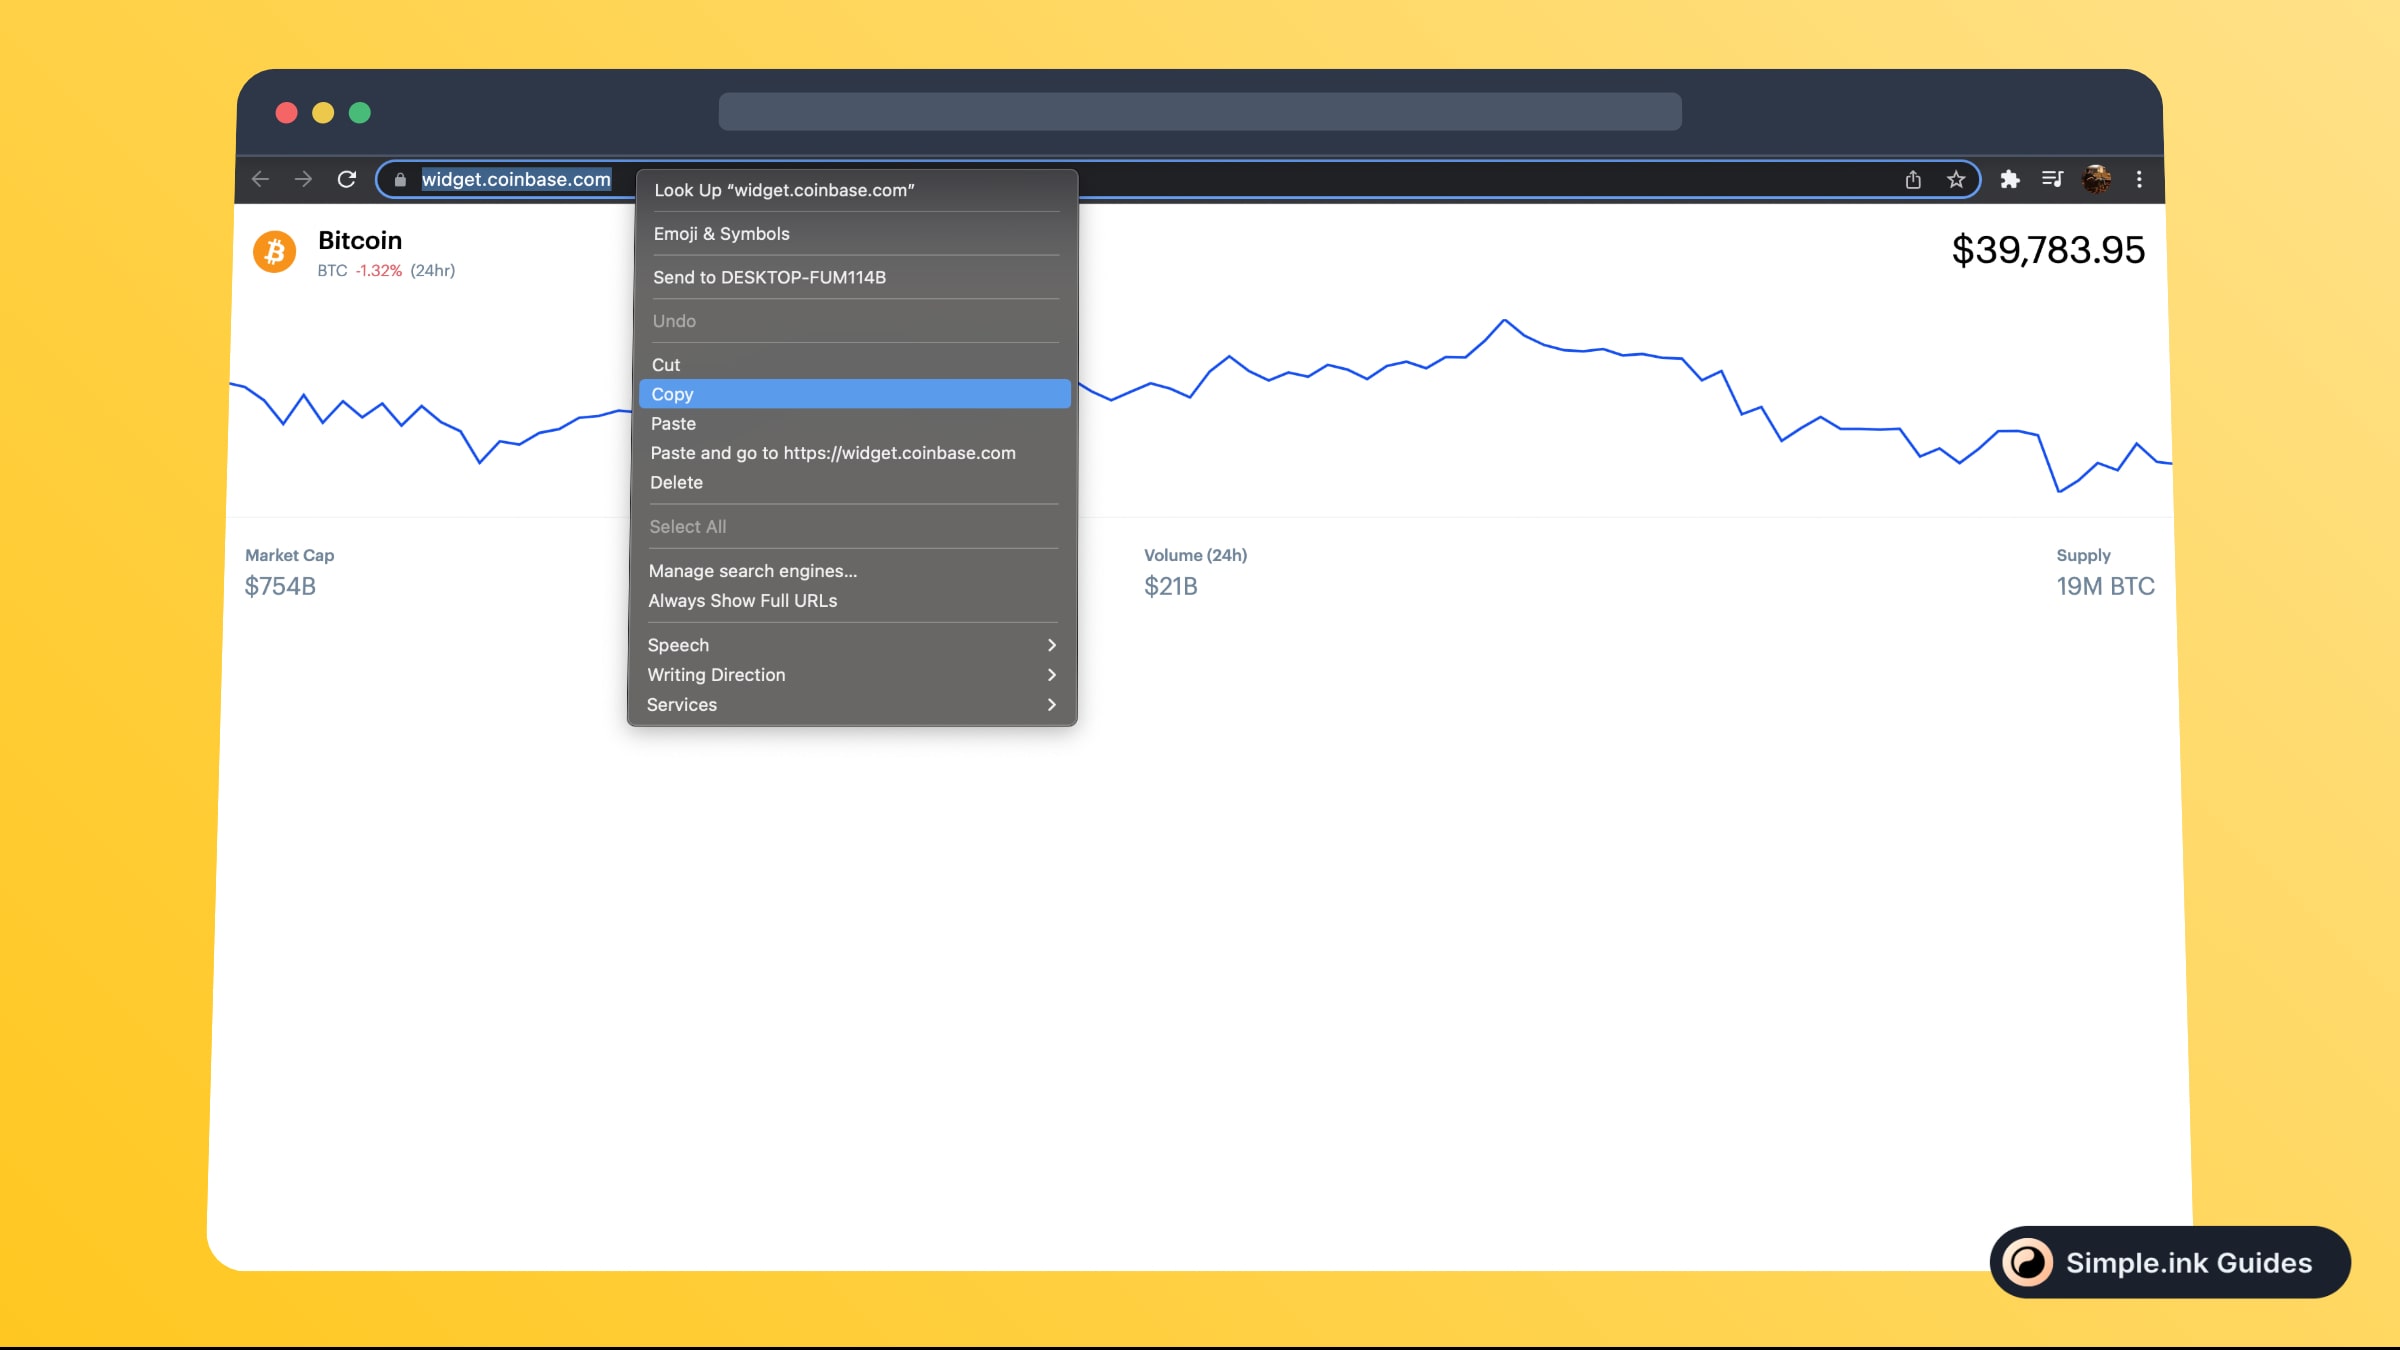The width and height of the screenshot is (2400, 1350).
Task: Click the Simple.ink Guides logo icon
Action: tap(2028, 1262)
